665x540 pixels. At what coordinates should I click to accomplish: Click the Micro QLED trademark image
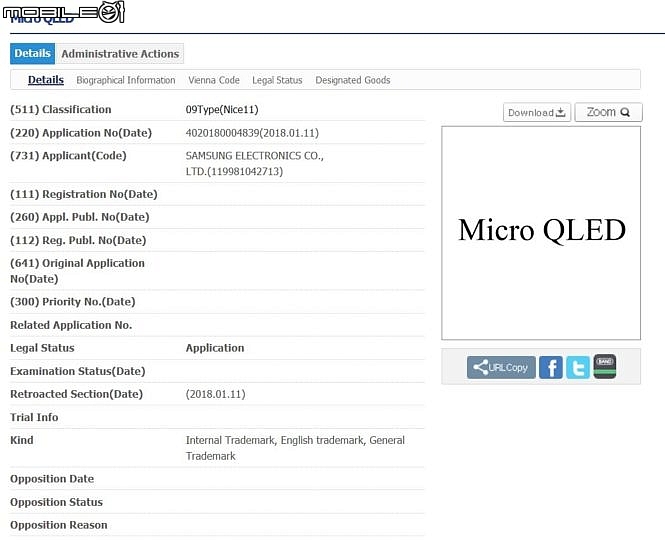click(x=541, y=233)
